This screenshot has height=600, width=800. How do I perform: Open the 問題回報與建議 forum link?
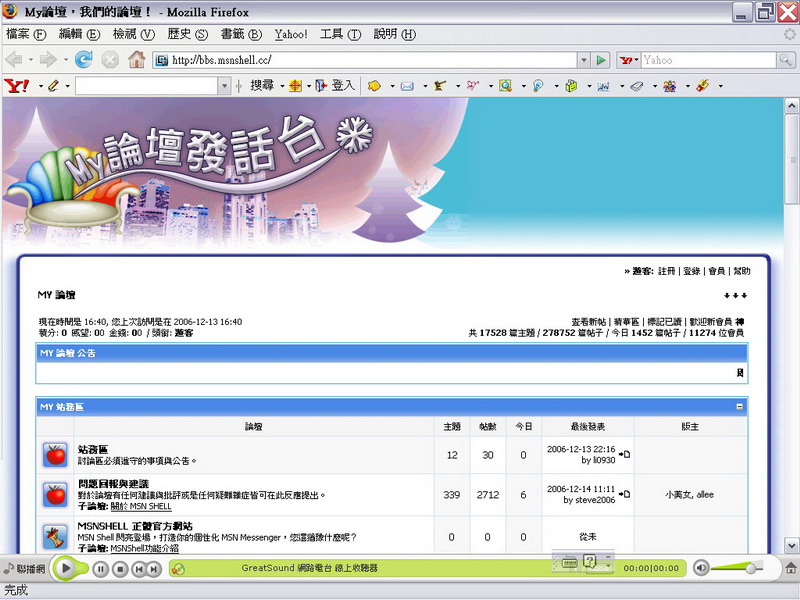pos(113,484)
